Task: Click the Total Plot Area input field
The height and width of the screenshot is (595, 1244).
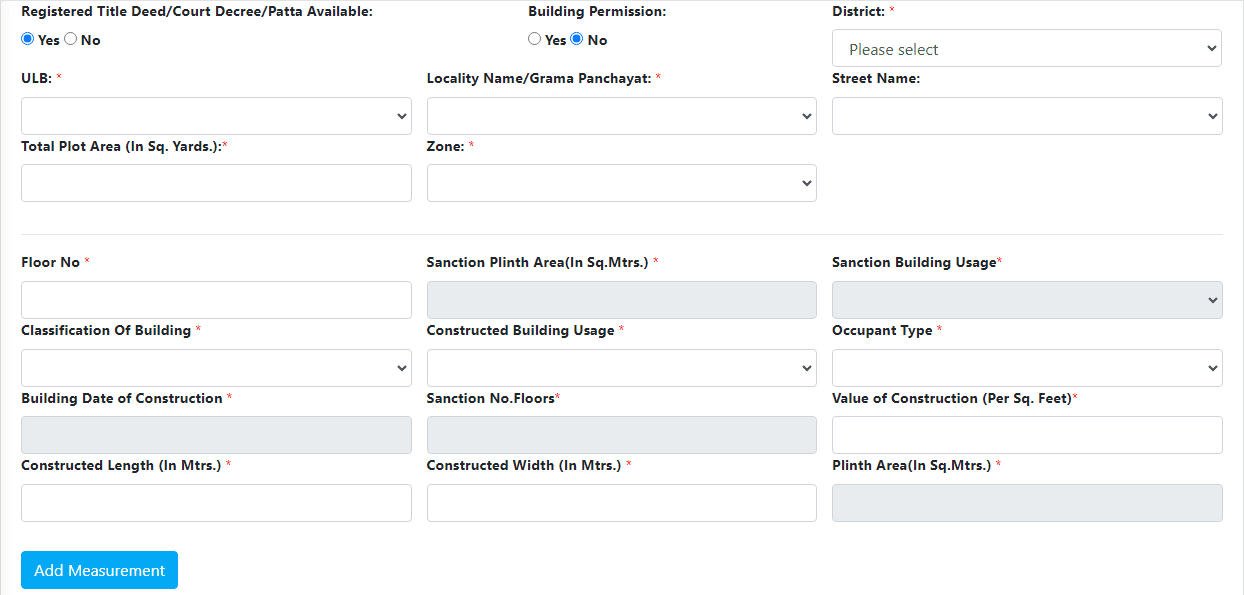Action: pyautogui.click(x=216, y=183)
